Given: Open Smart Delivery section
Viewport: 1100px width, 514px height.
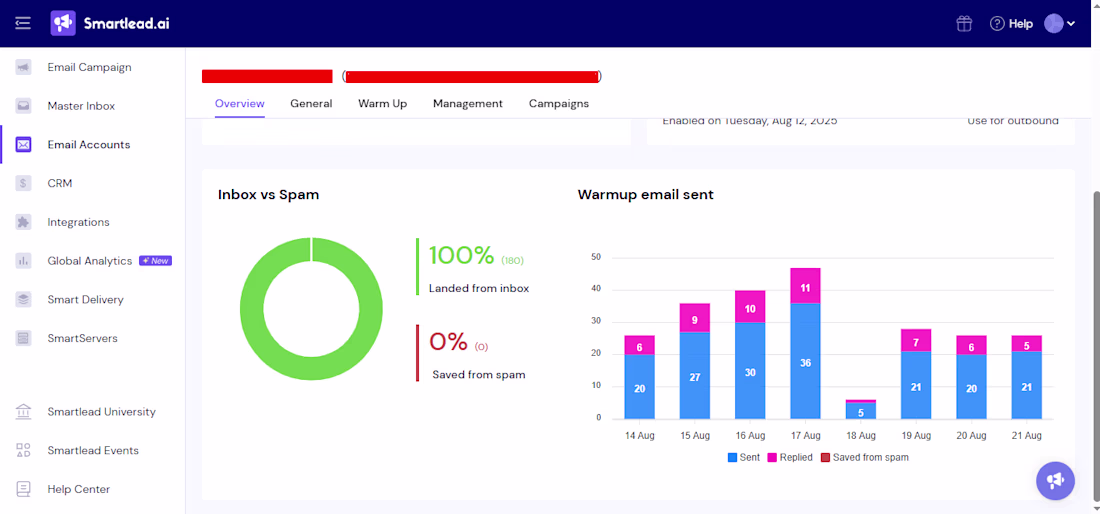Looking at the screenshot, I should tap(85, 299).
